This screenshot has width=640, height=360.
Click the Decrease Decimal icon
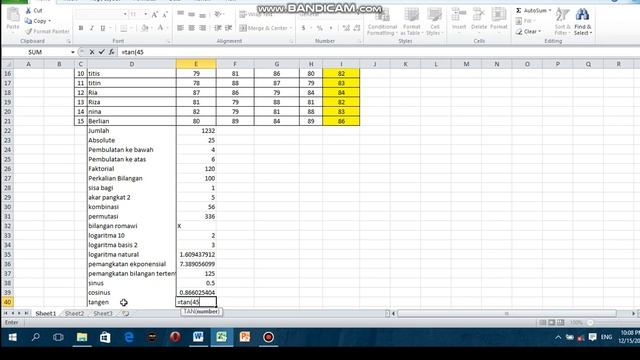[x=357, y=28]
